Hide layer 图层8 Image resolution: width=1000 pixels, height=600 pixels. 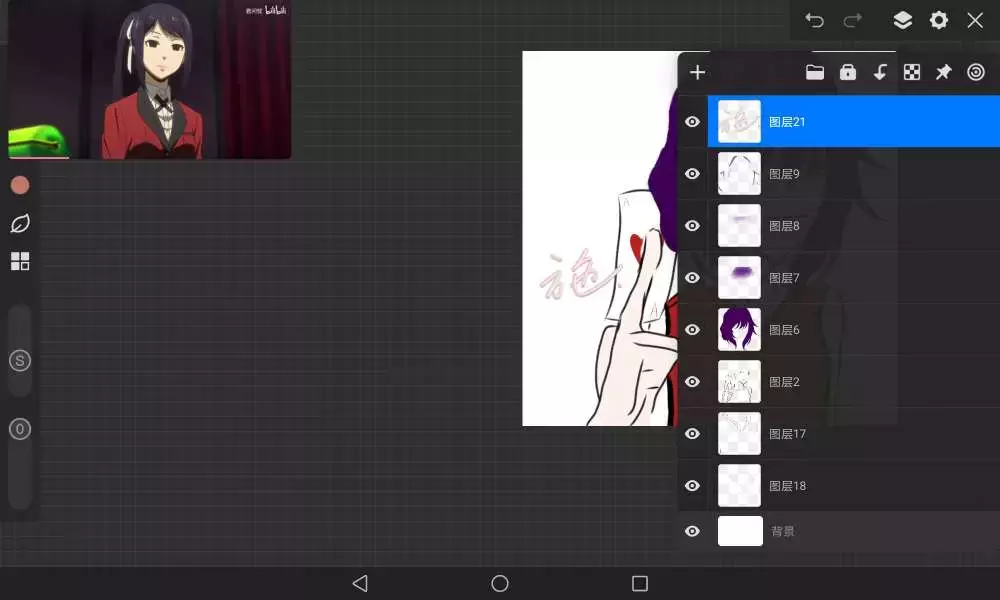click(x=693, y=226)
